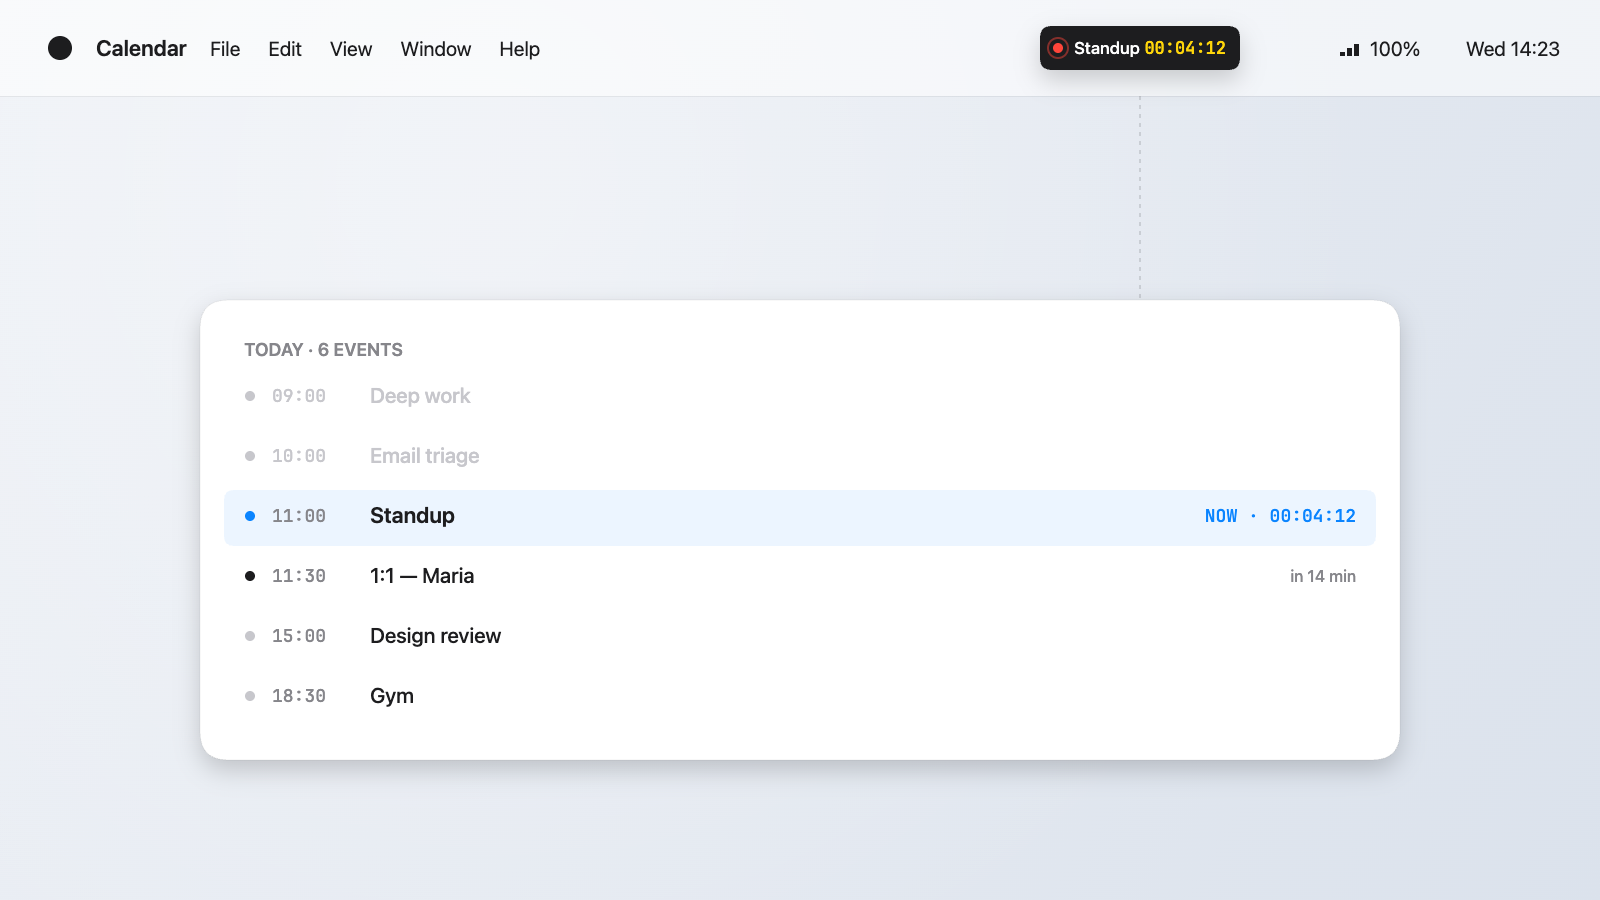This screenshot has height=900, width=1600.
Task: Click the signal strength bars icon
Action: click(x=1349, y=50)
